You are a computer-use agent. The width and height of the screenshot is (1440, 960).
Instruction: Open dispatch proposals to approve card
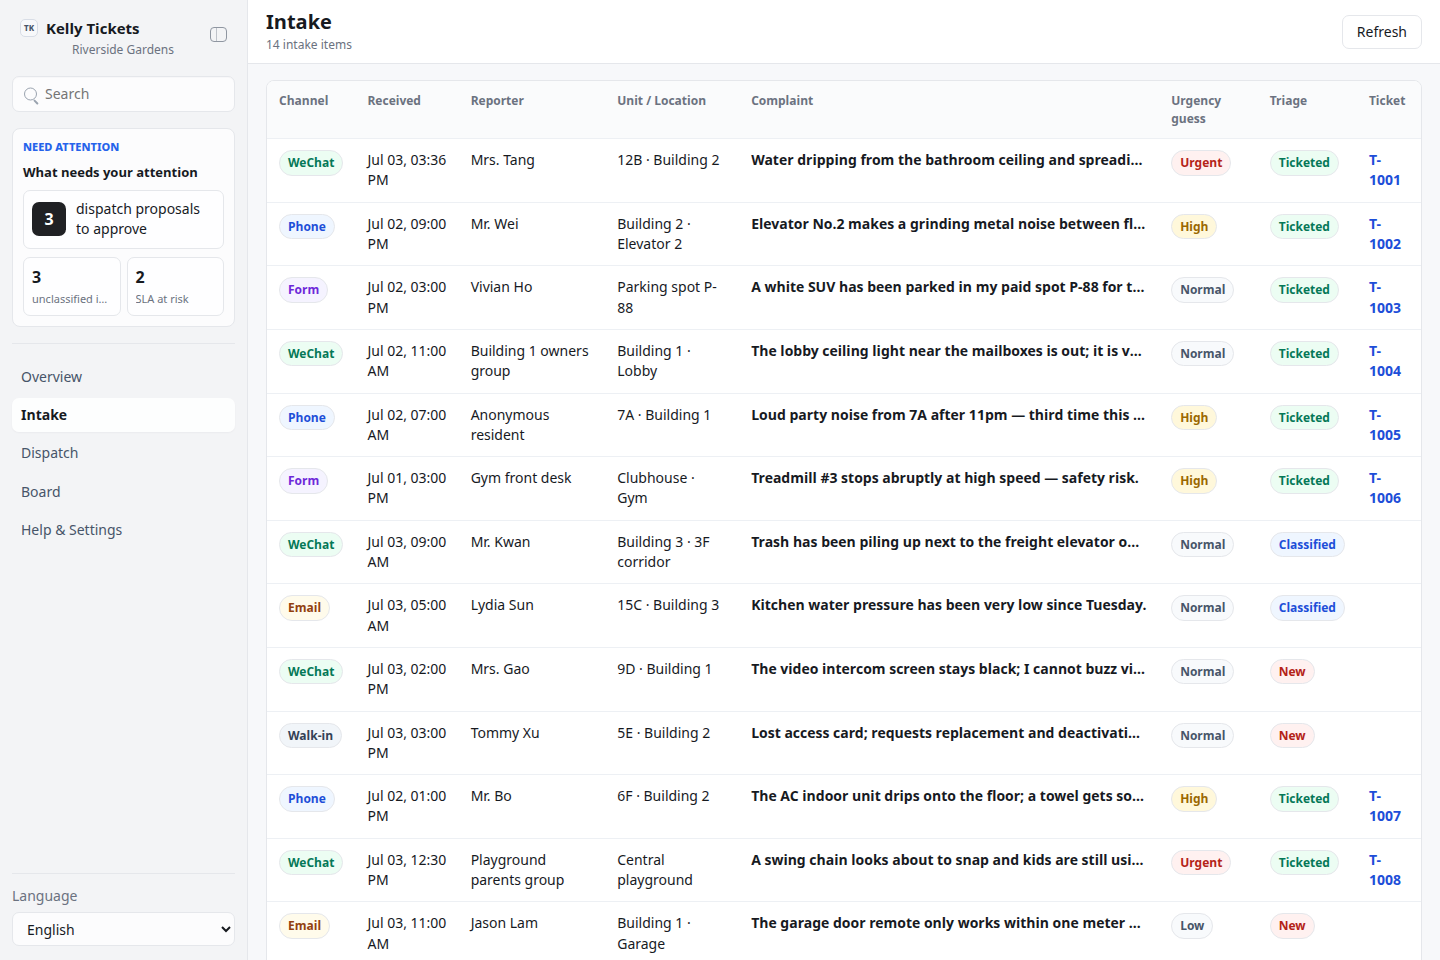(x=123, y=219)
